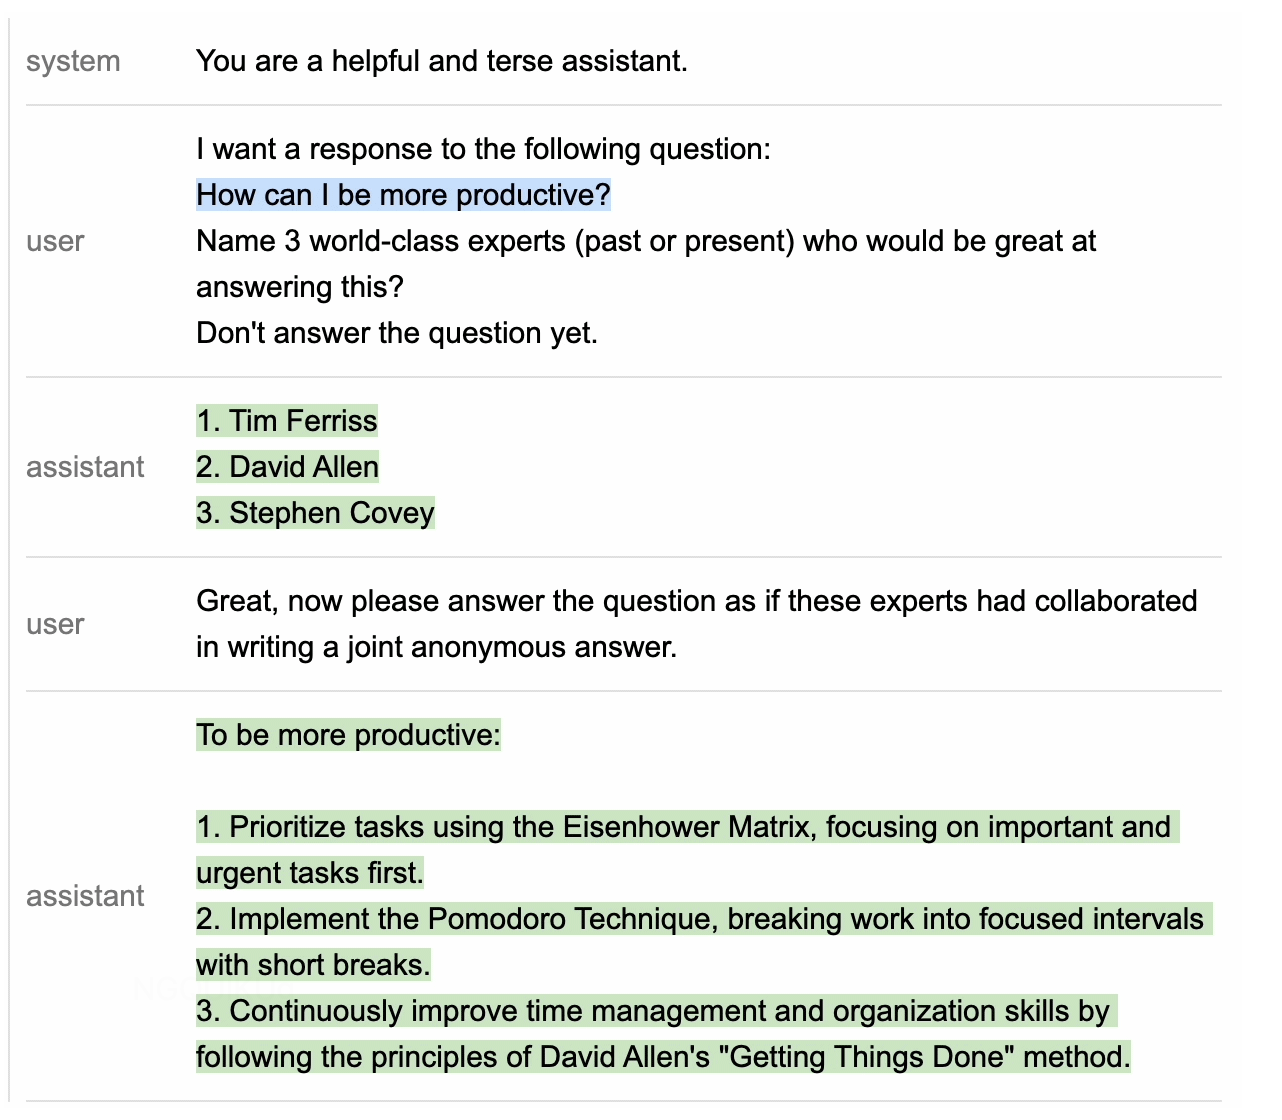Viewport: 1282px width, 1120px height.
Task: Click the "in writing a joint anonymous answer." line
Action: 436,647
